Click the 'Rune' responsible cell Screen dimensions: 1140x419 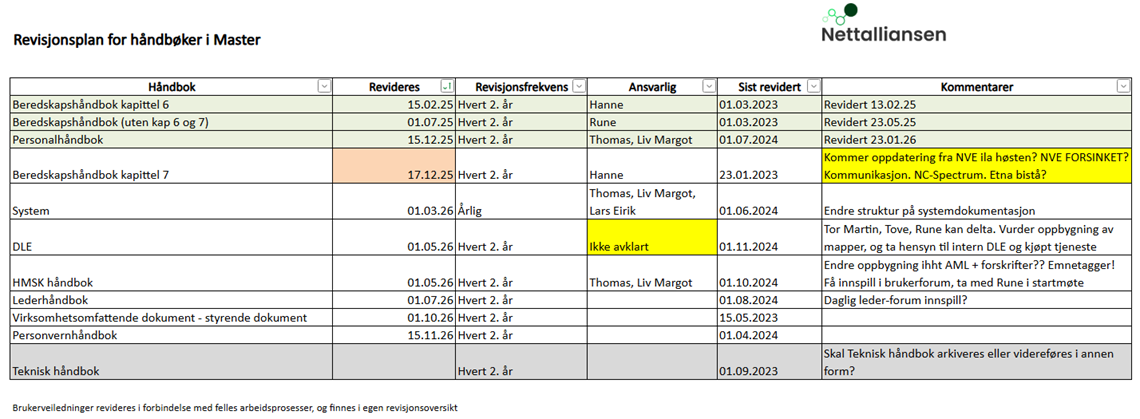[x=652, y=121]
